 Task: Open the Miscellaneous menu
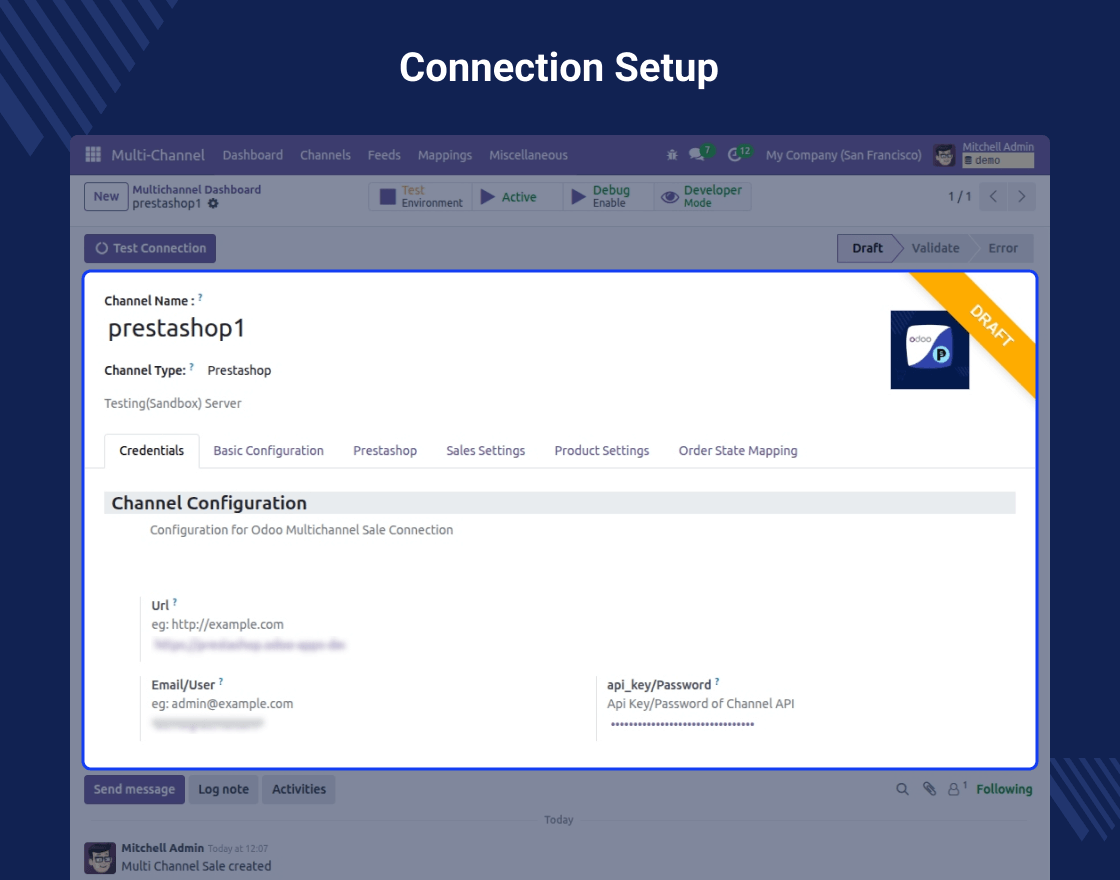pyautogui.click(x=529, y=155)
